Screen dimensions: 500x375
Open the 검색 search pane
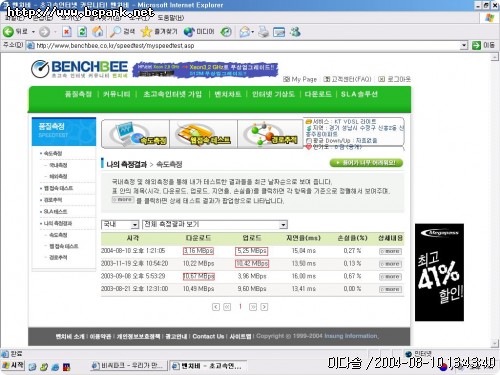point(123,32)
